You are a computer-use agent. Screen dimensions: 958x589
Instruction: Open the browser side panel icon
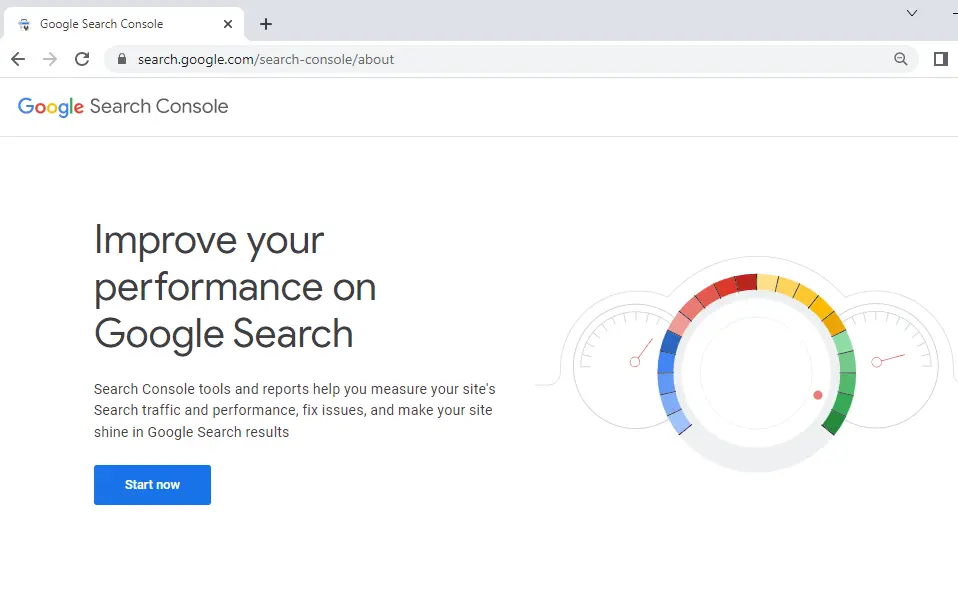940,59
